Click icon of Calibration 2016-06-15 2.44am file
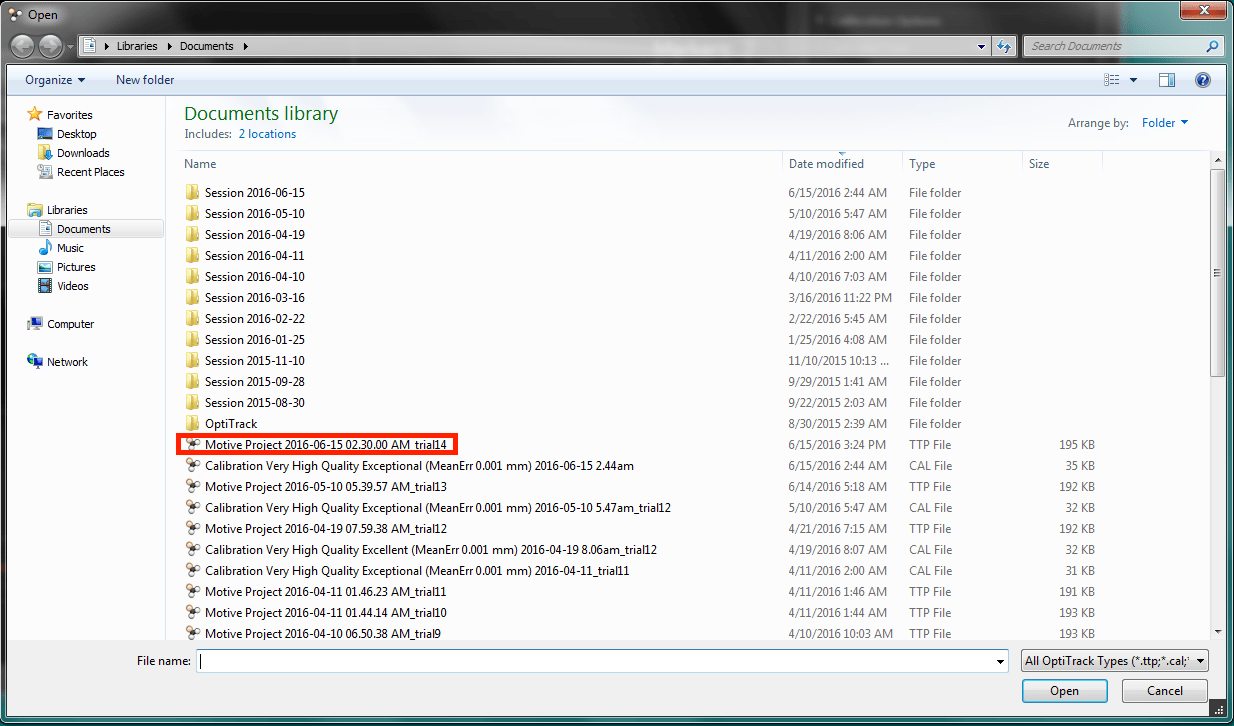 click(x=193, y=465)
